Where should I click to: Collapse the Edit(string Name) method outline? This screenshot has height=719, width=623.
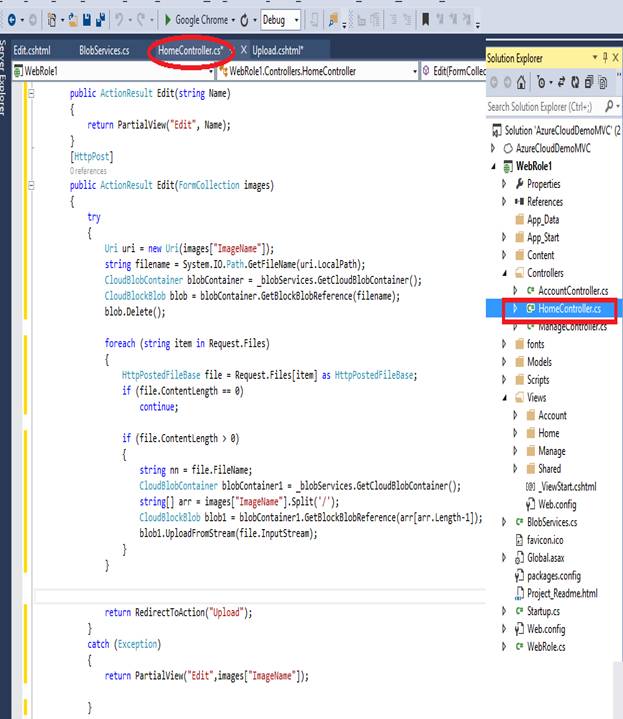[32, 94]
